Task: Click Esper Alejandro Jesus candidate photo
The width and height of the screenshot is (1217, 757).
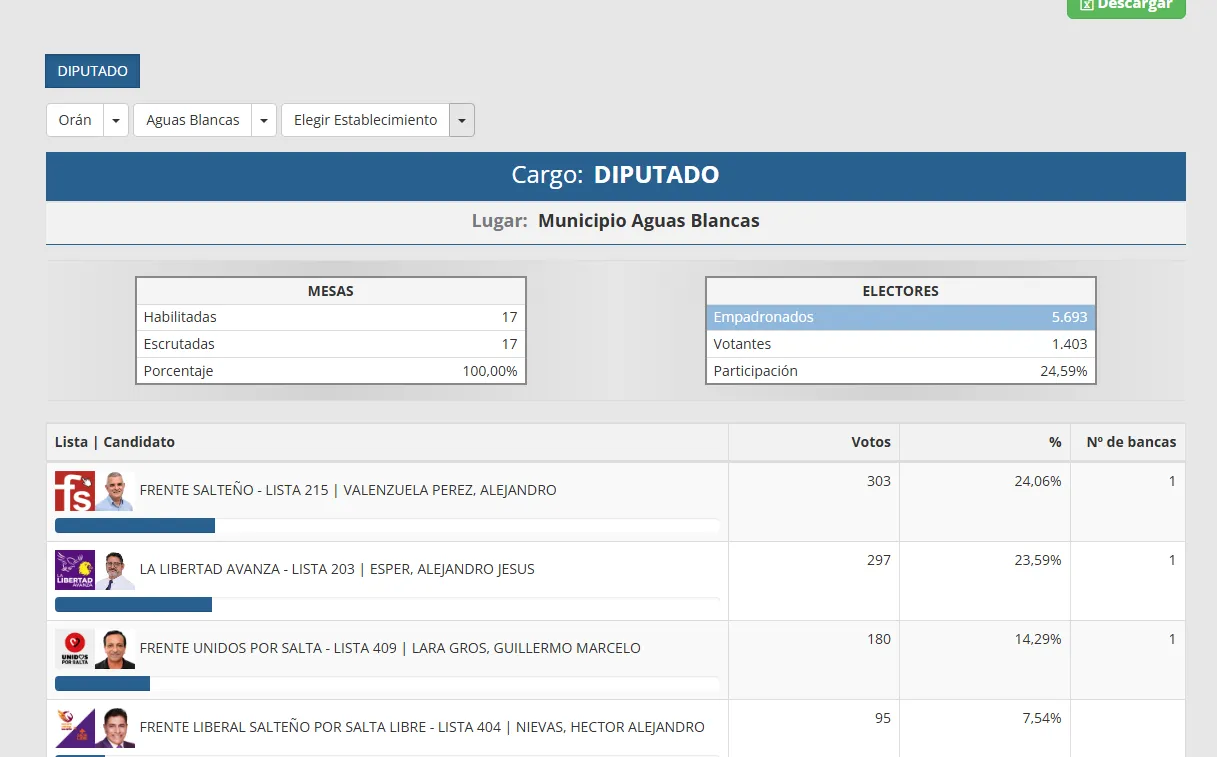Action: (115, 570)
